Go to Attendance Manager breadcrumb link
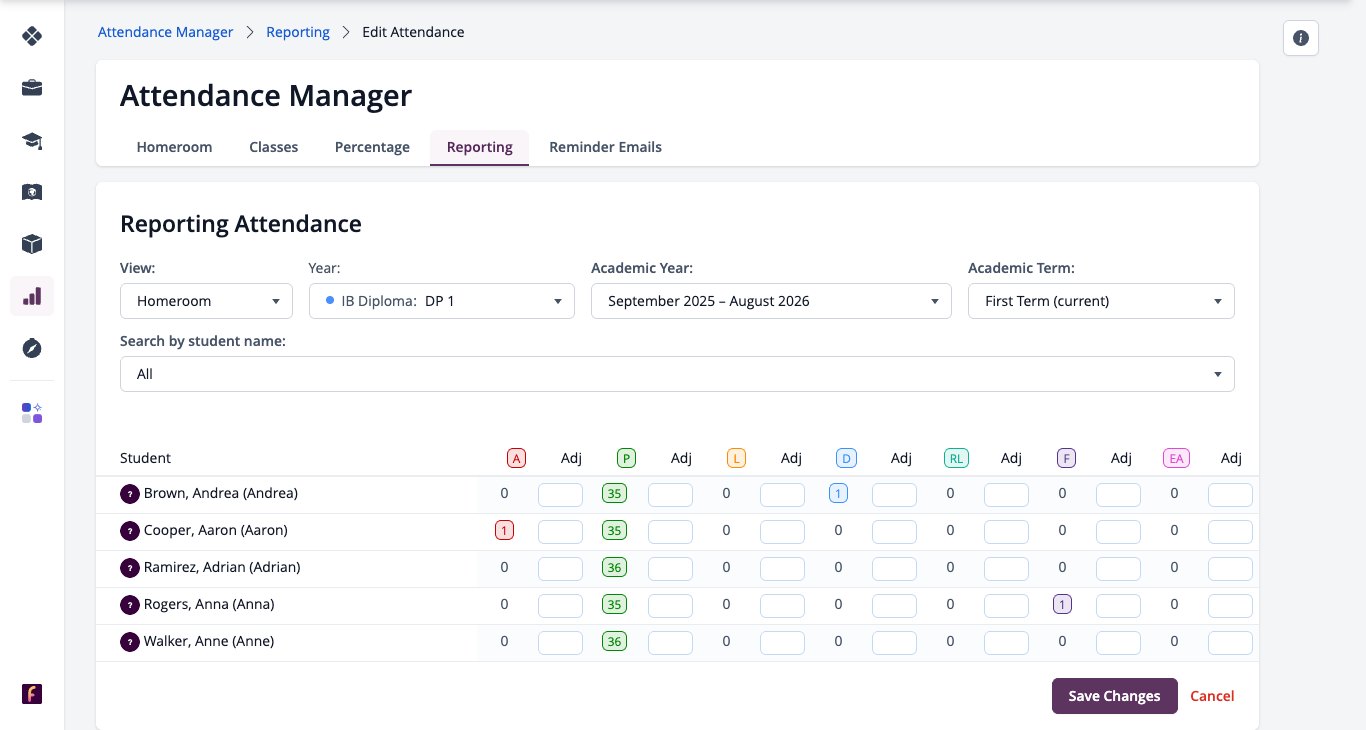Screen dimensions: 1366x730 coord(165,32)
